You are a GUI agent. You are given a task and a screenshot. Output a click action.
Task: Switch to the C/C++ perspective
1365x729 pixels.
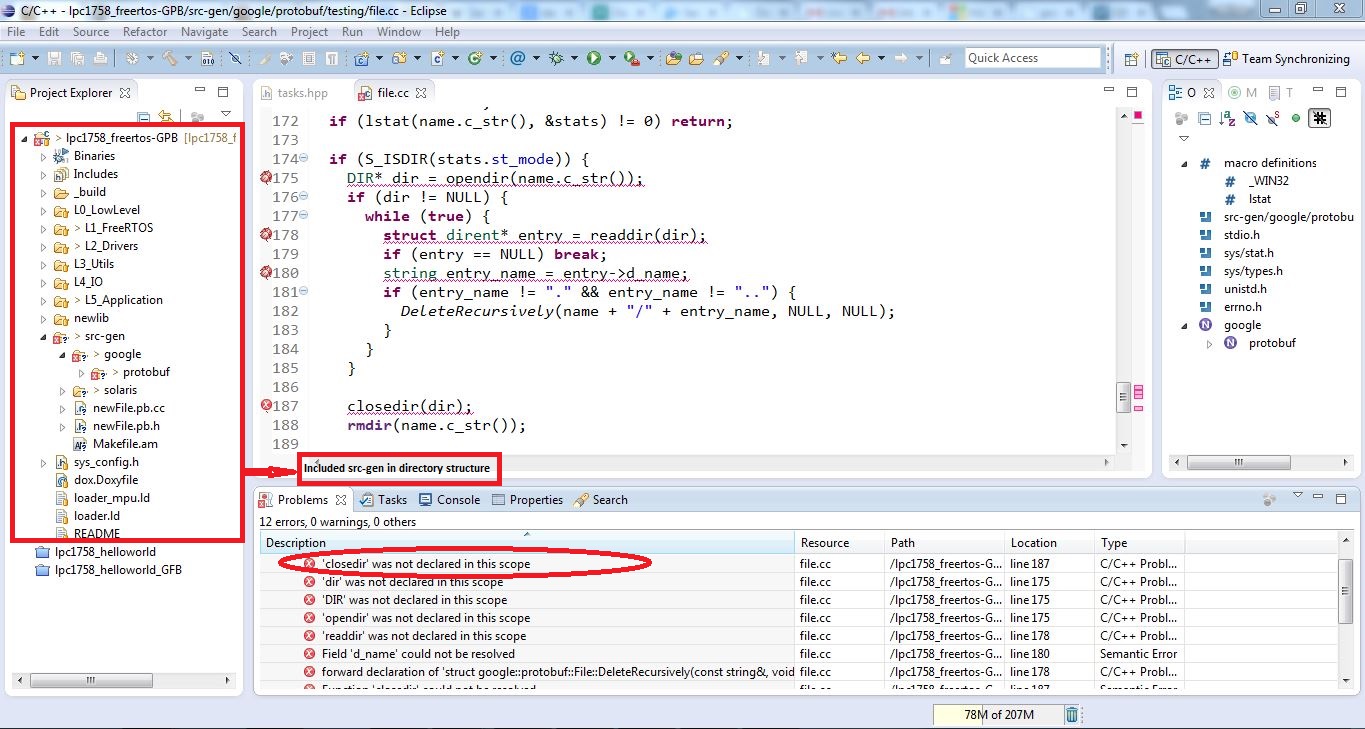(x=1184, y=59)
